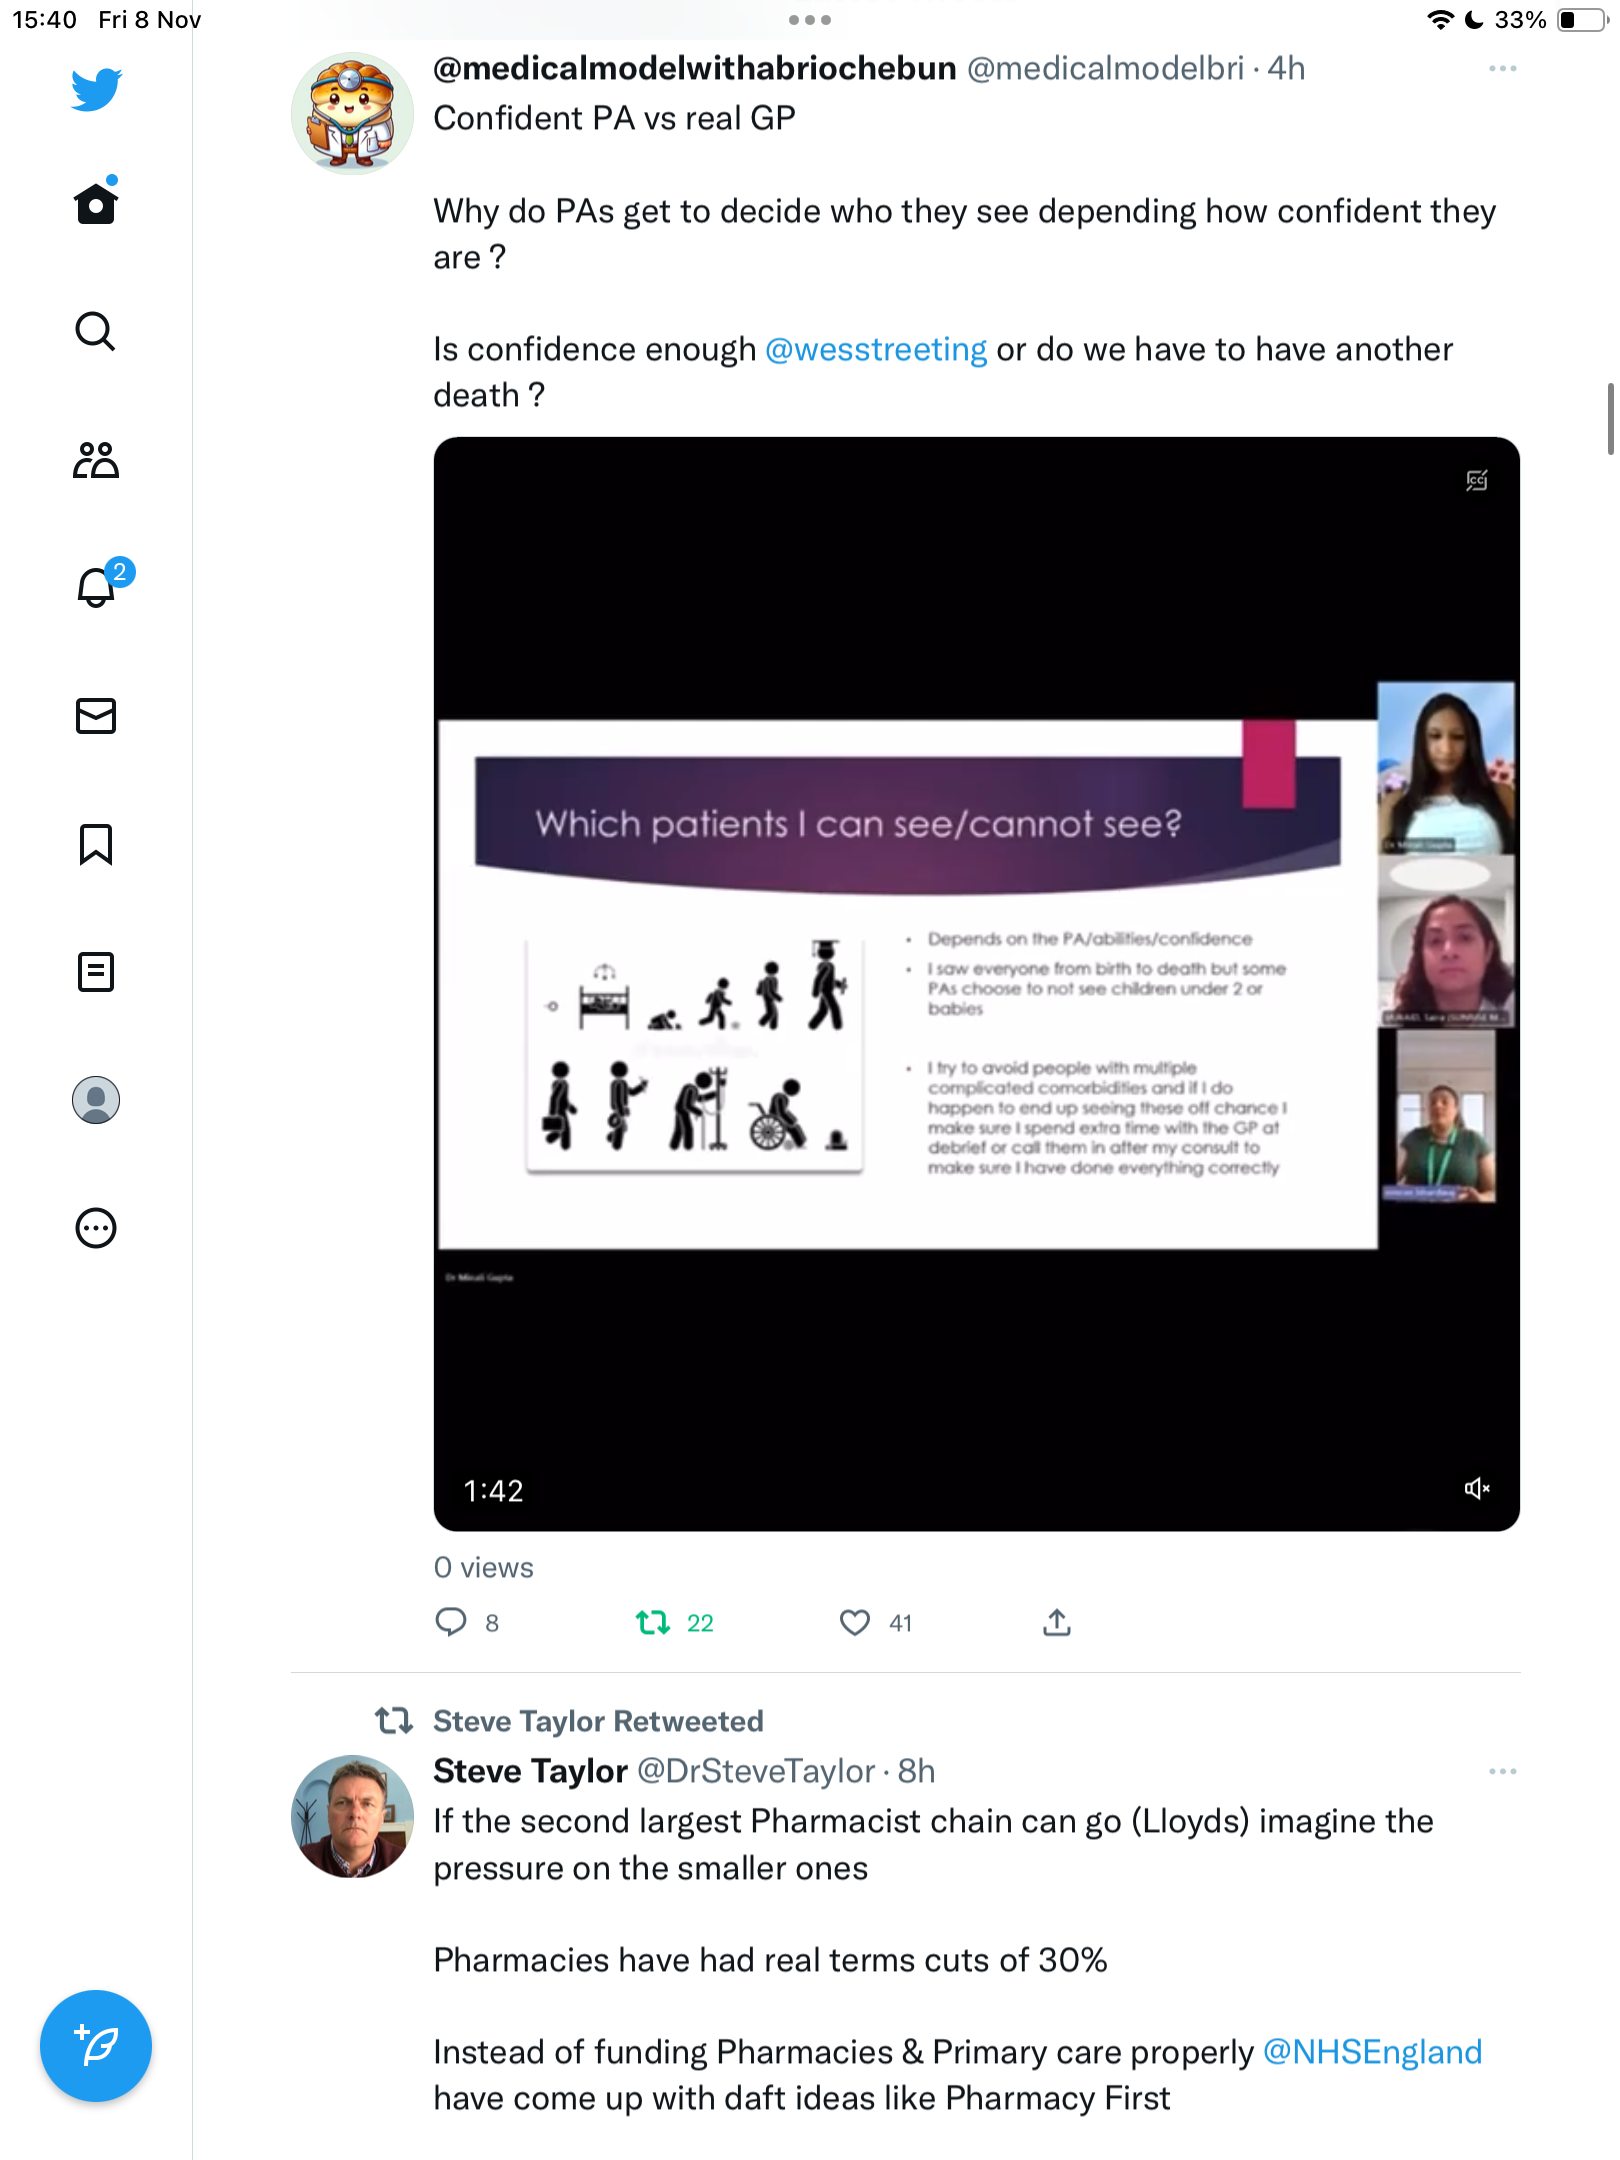Compose a new tweet

[x=96, y=2046]
